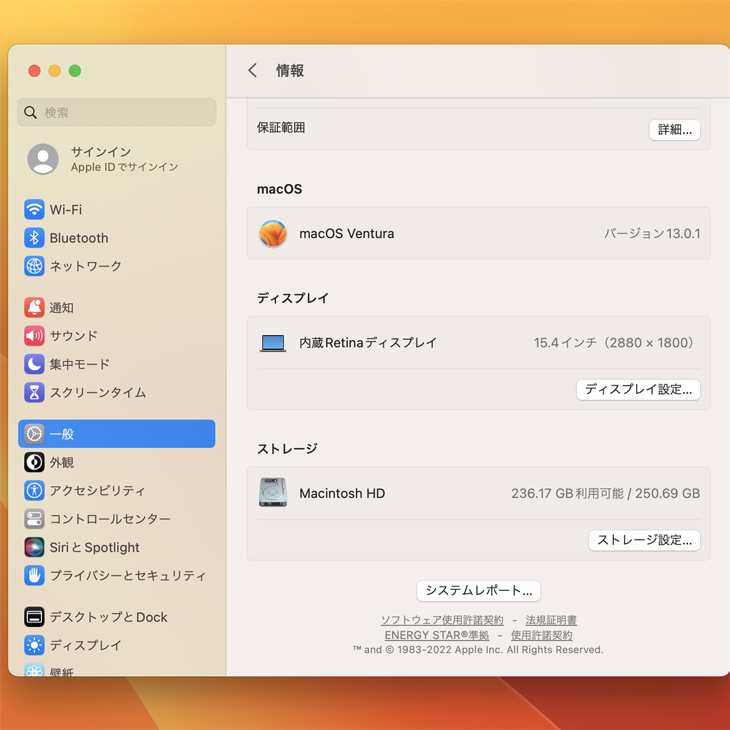
Task: Click the ディスプレイ sun icon in sidebar
Action: tap(34, 645)
